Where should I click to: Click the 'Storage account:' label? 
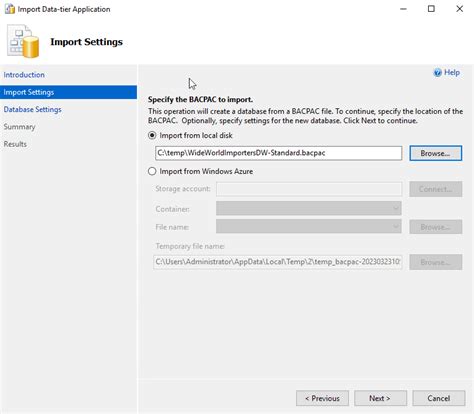pos(183,189)
